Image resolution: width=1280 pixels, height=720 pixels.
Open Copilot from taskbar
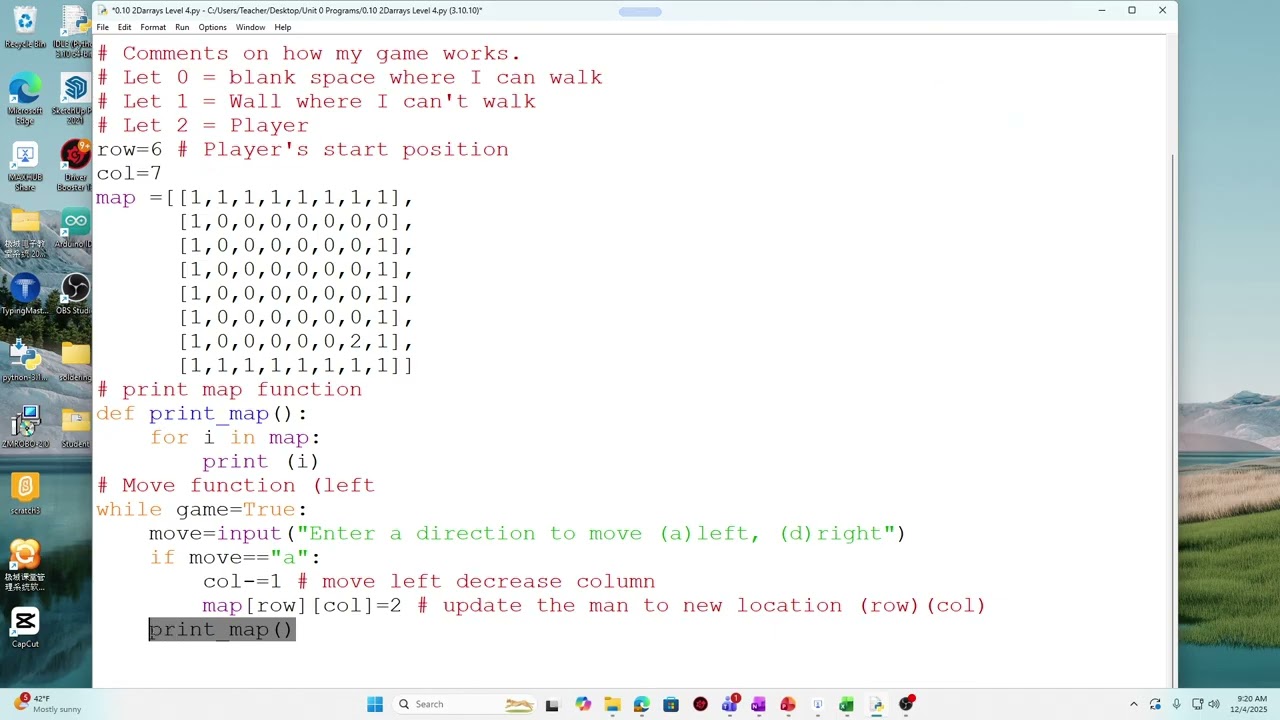583,704
